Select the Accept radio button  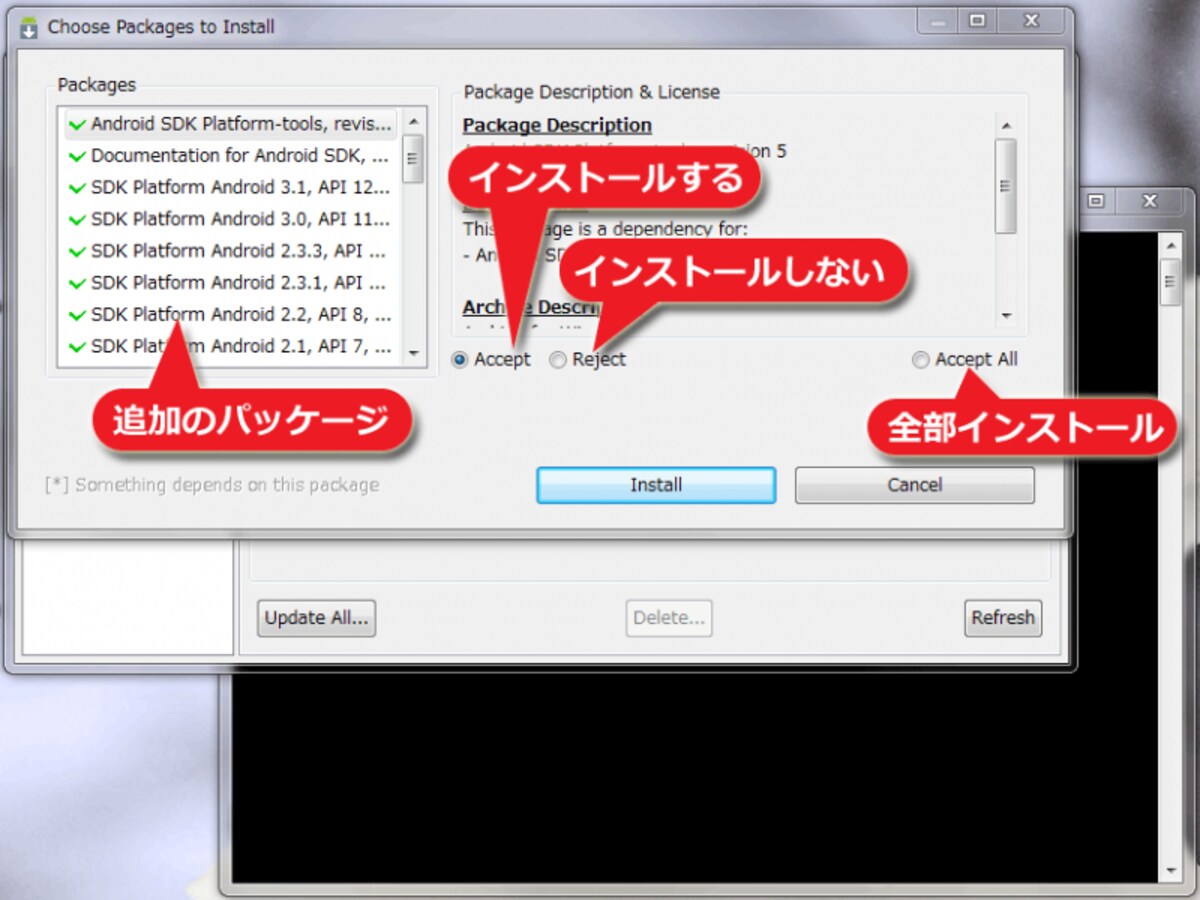tap(460, 359)
